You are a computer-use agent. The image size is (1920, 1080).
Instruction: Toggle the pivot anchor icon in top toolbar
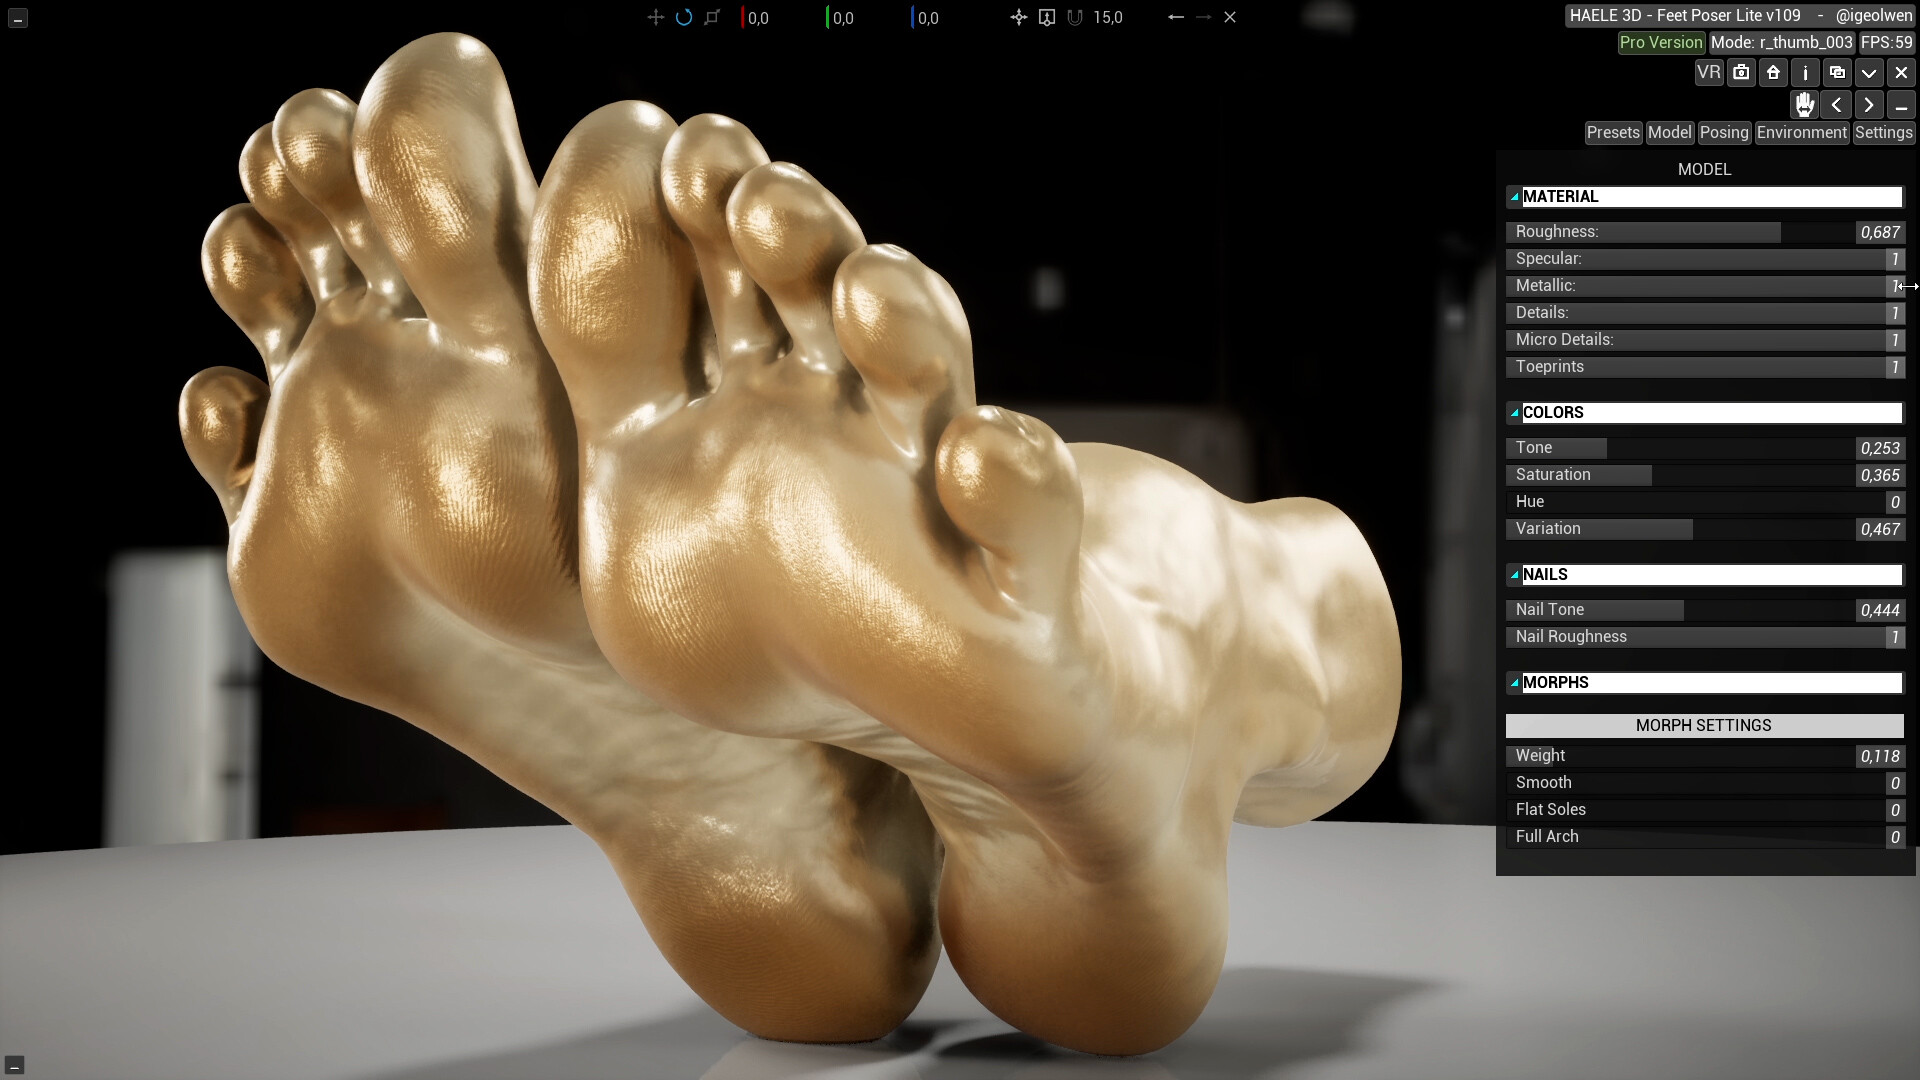click(1019, 17)
